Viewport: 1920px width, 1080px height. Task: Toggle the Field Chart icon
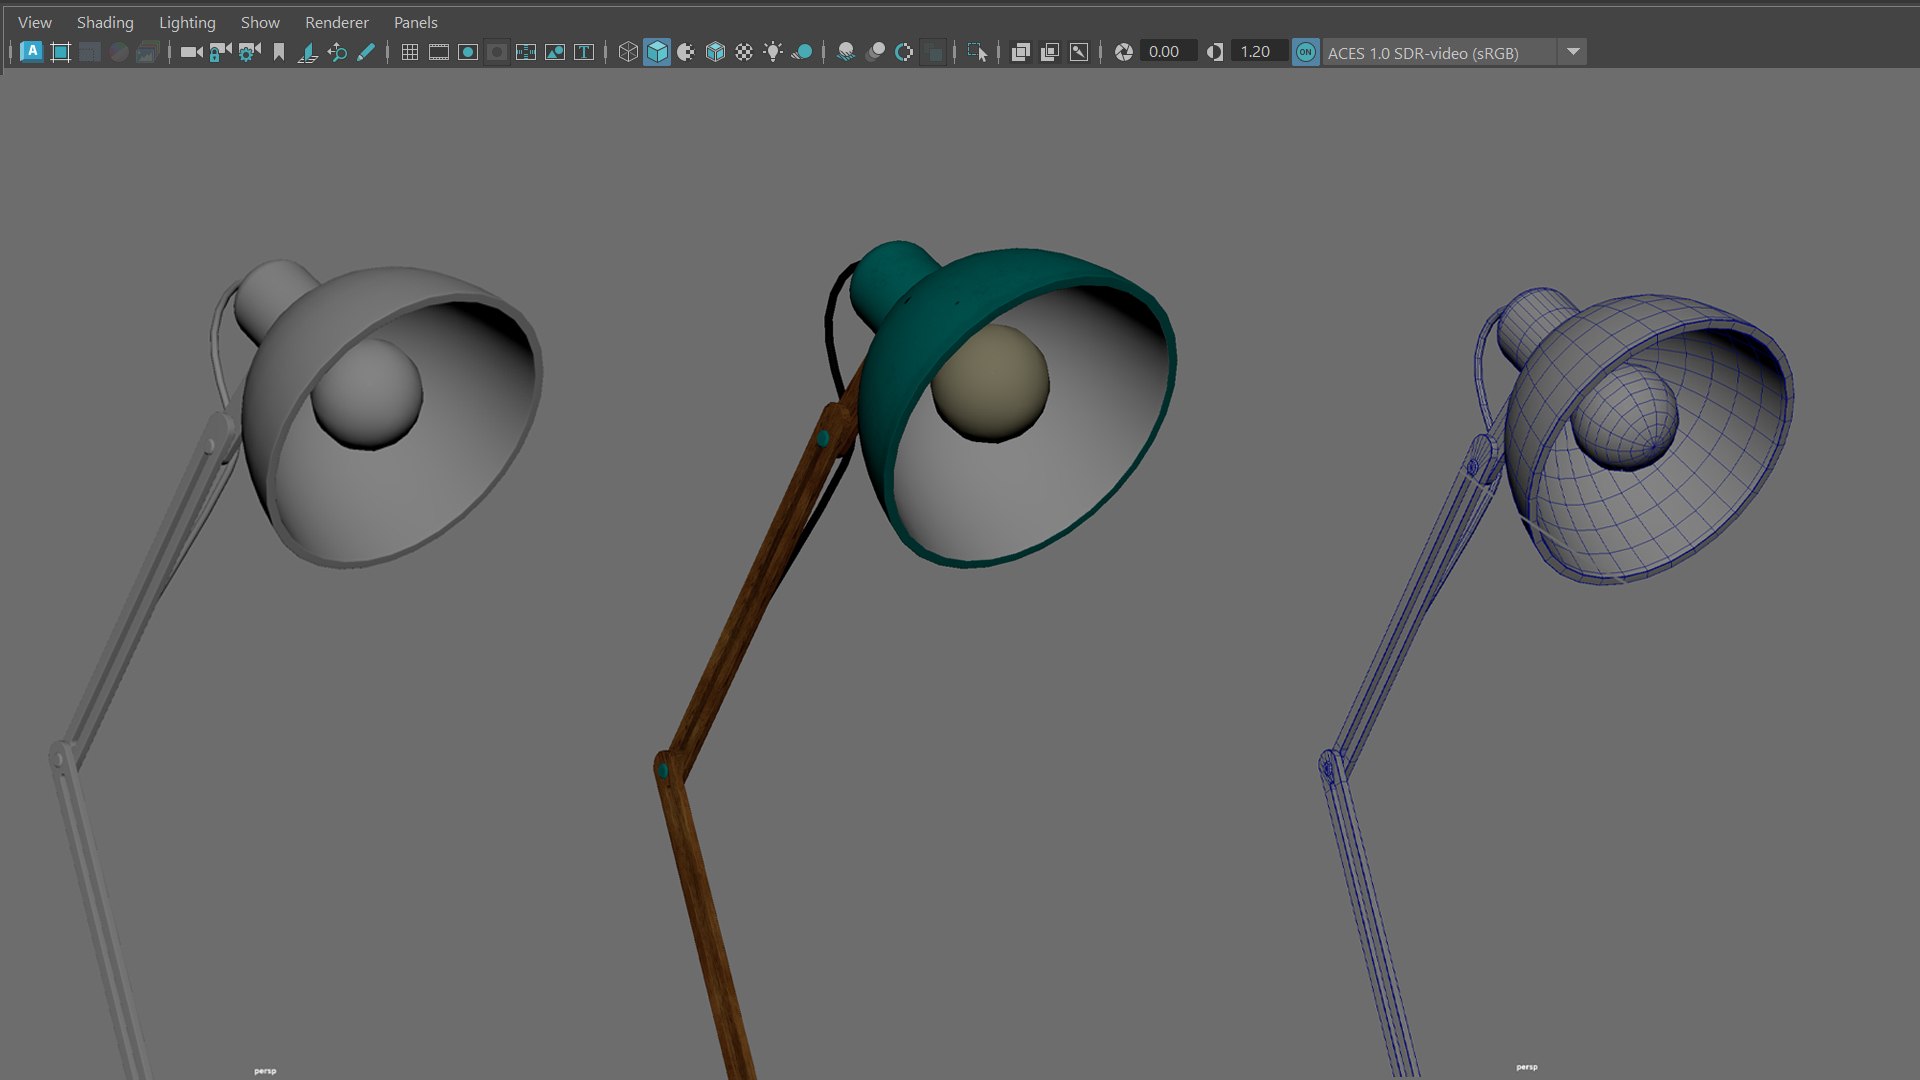pos(526,52)
